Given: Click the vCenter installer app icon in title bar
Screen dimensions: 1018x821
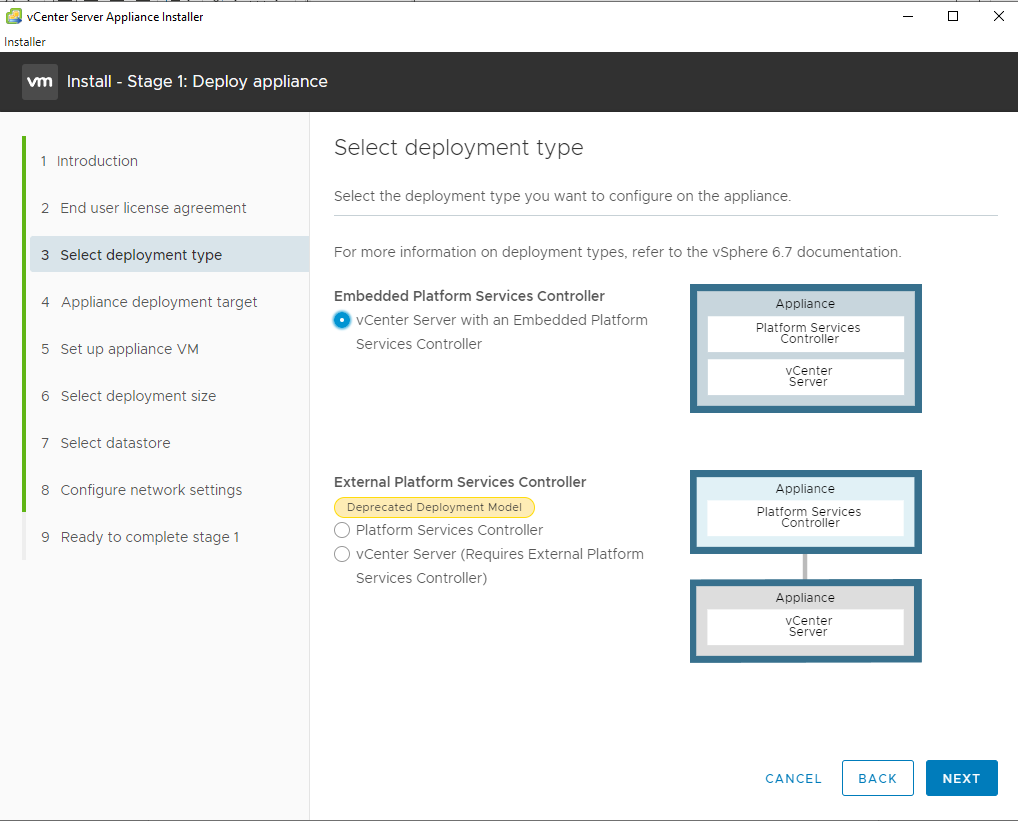Looking at the screenshot, I should 13,16.
